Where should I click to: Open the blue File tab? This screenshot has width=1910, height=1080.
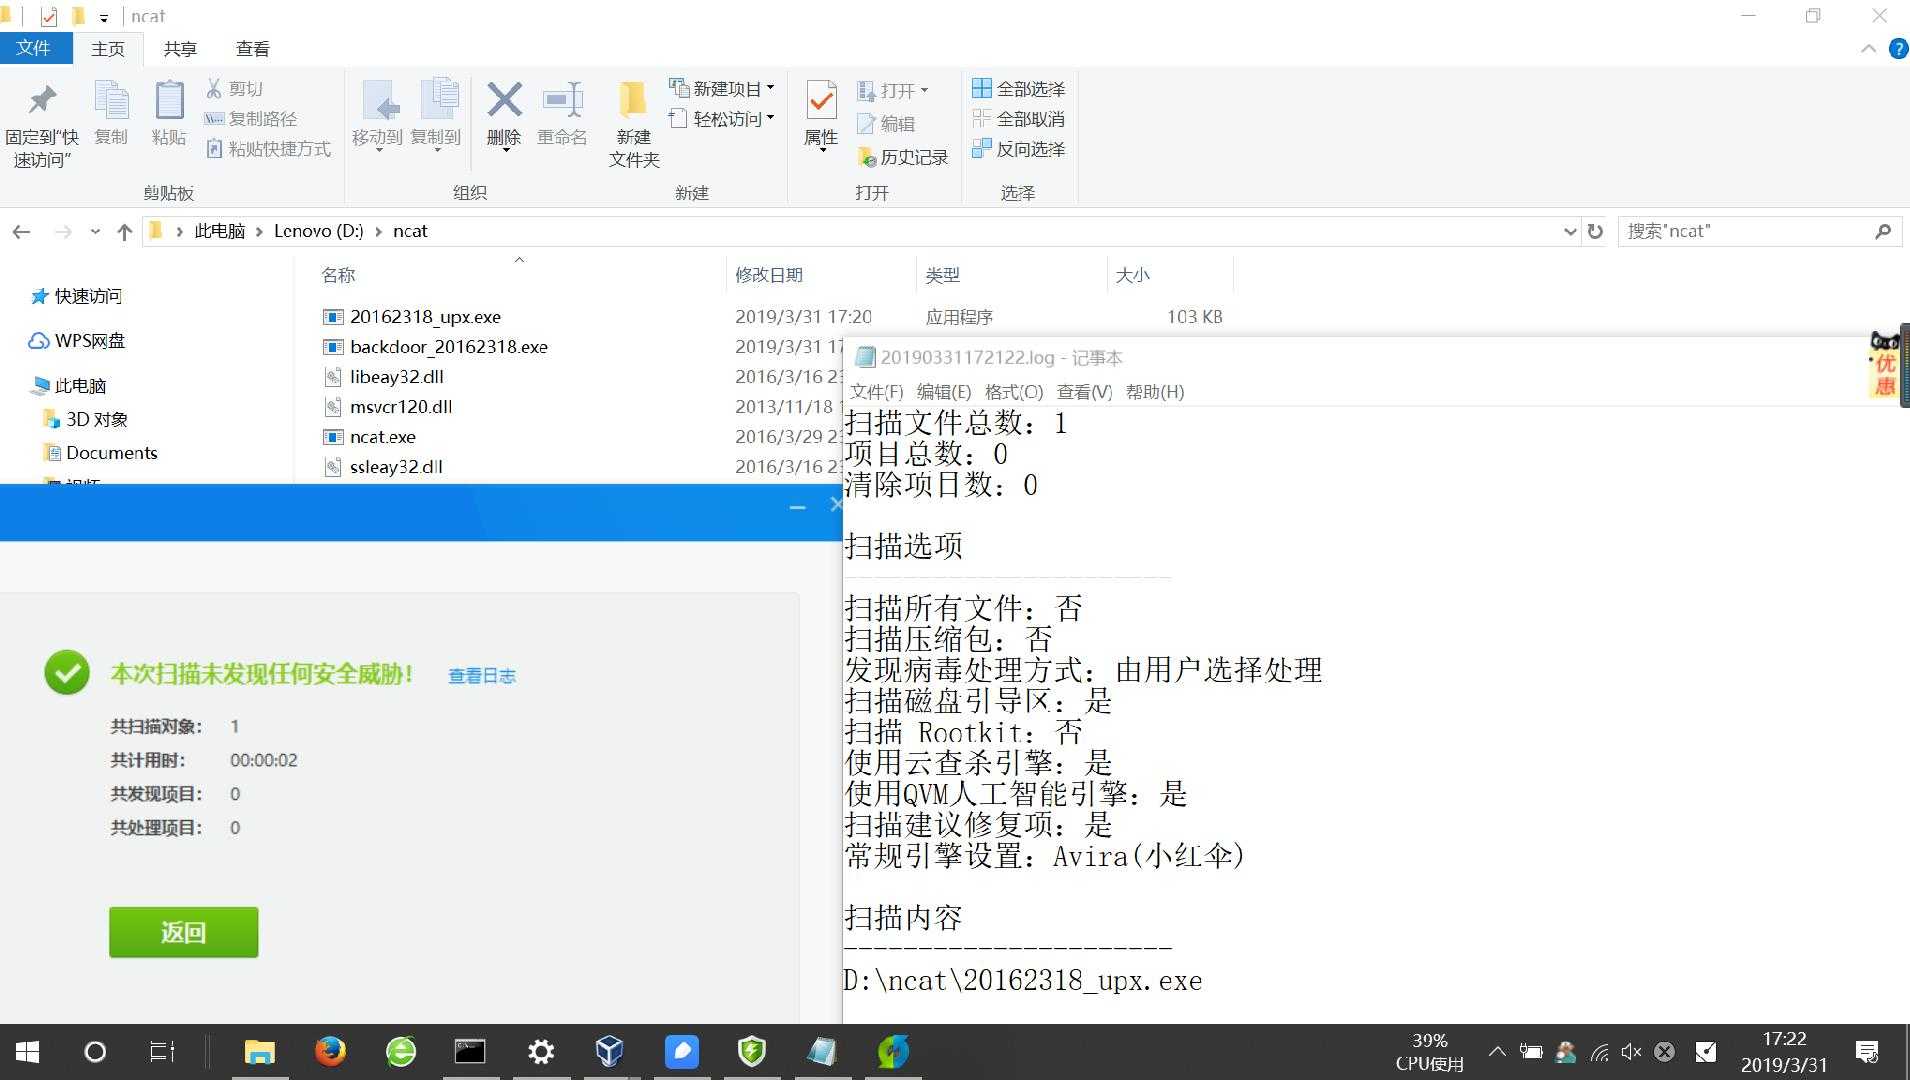click(34, 48)
